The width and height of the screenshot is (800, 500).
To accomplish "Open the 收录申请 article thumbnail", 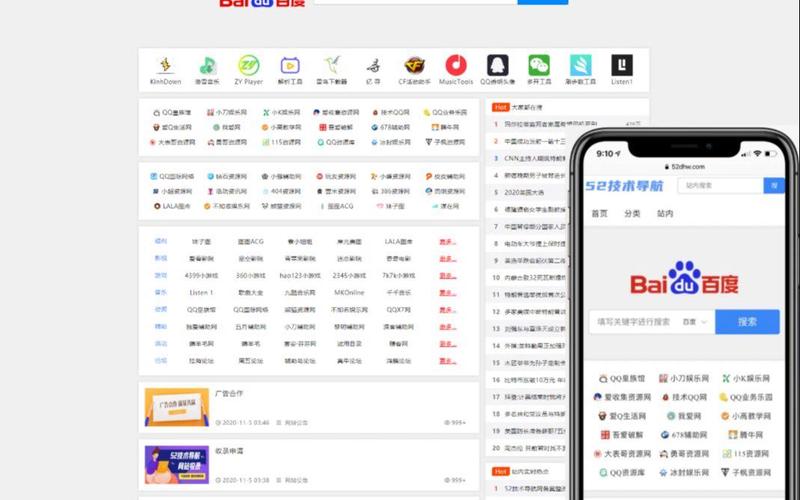I will click(176, 464).
